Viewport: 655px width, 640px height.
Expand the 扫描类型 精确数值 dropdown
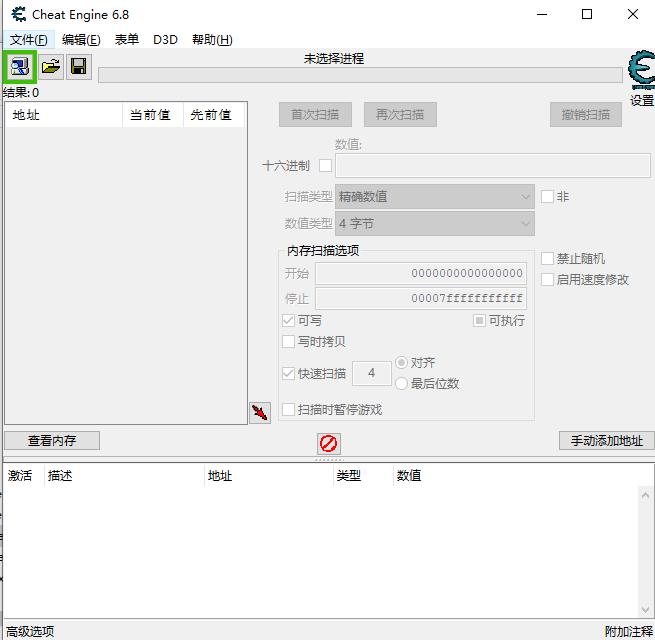click(x=434, y=196)
